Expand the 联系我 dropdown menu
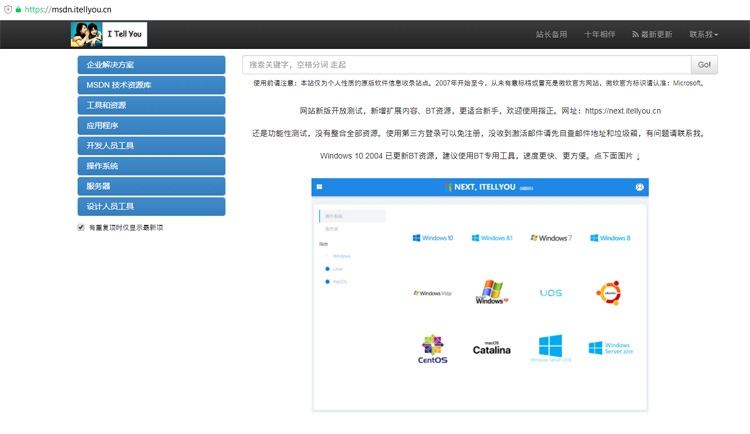 (703, 34)
